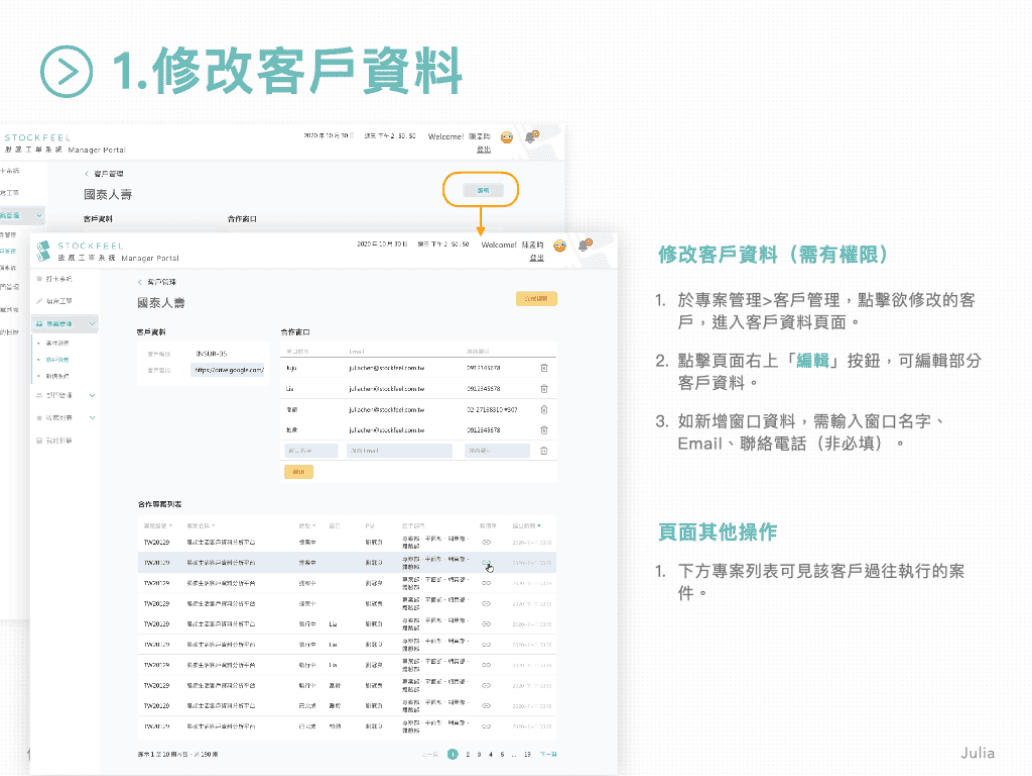Click the back arrow beside 客戶管理 breadcrumb
The height and width of the screenshot is (776, 1032).
[140, 282]
